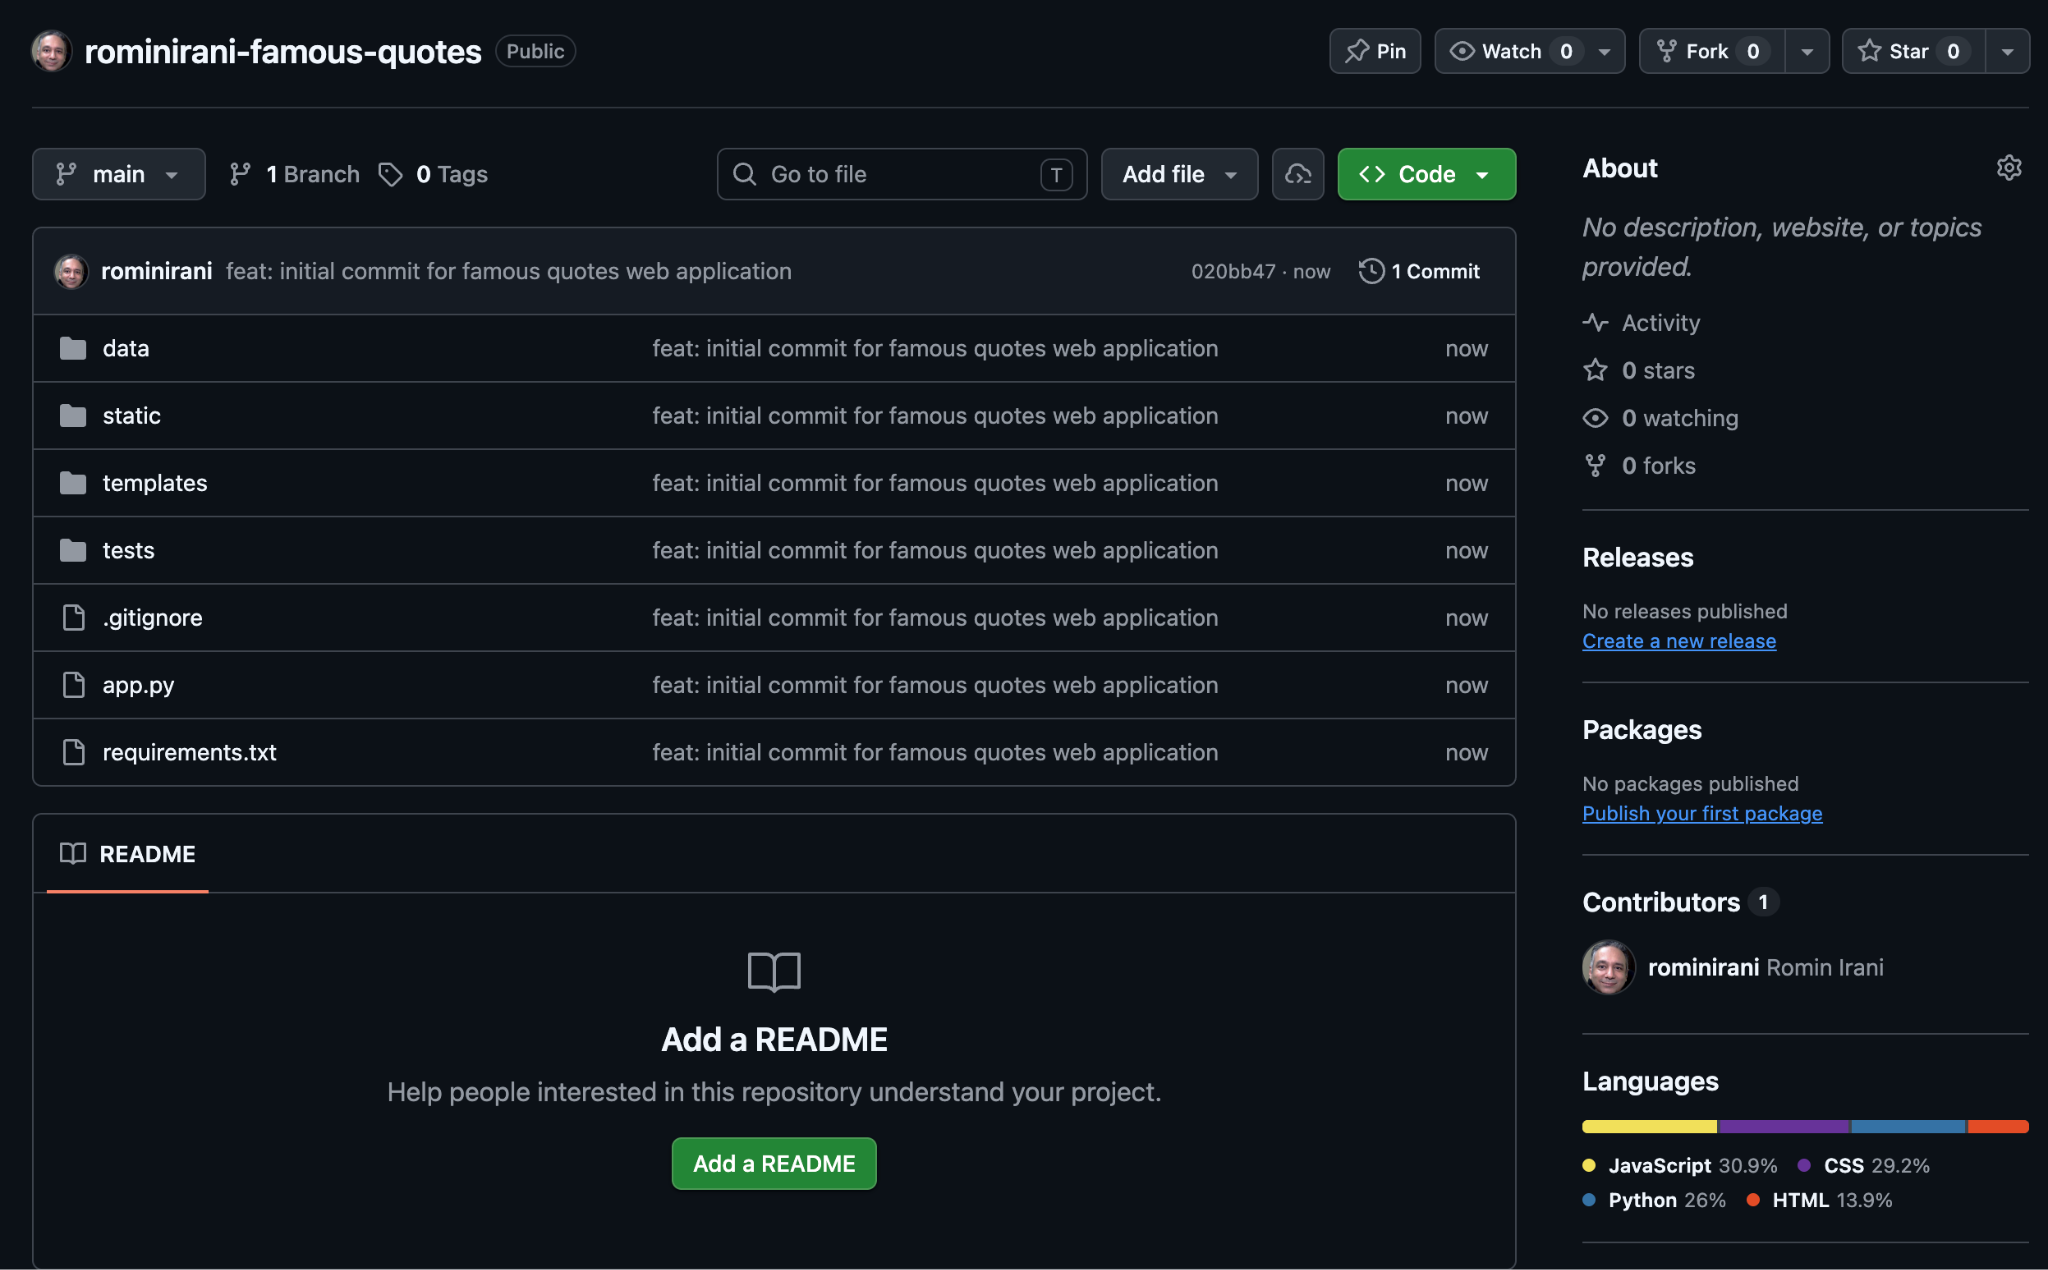The width and height of the screenshot is (2048, 1270).
Task: Open the Packages heading link
Action: coord(1642,730)
